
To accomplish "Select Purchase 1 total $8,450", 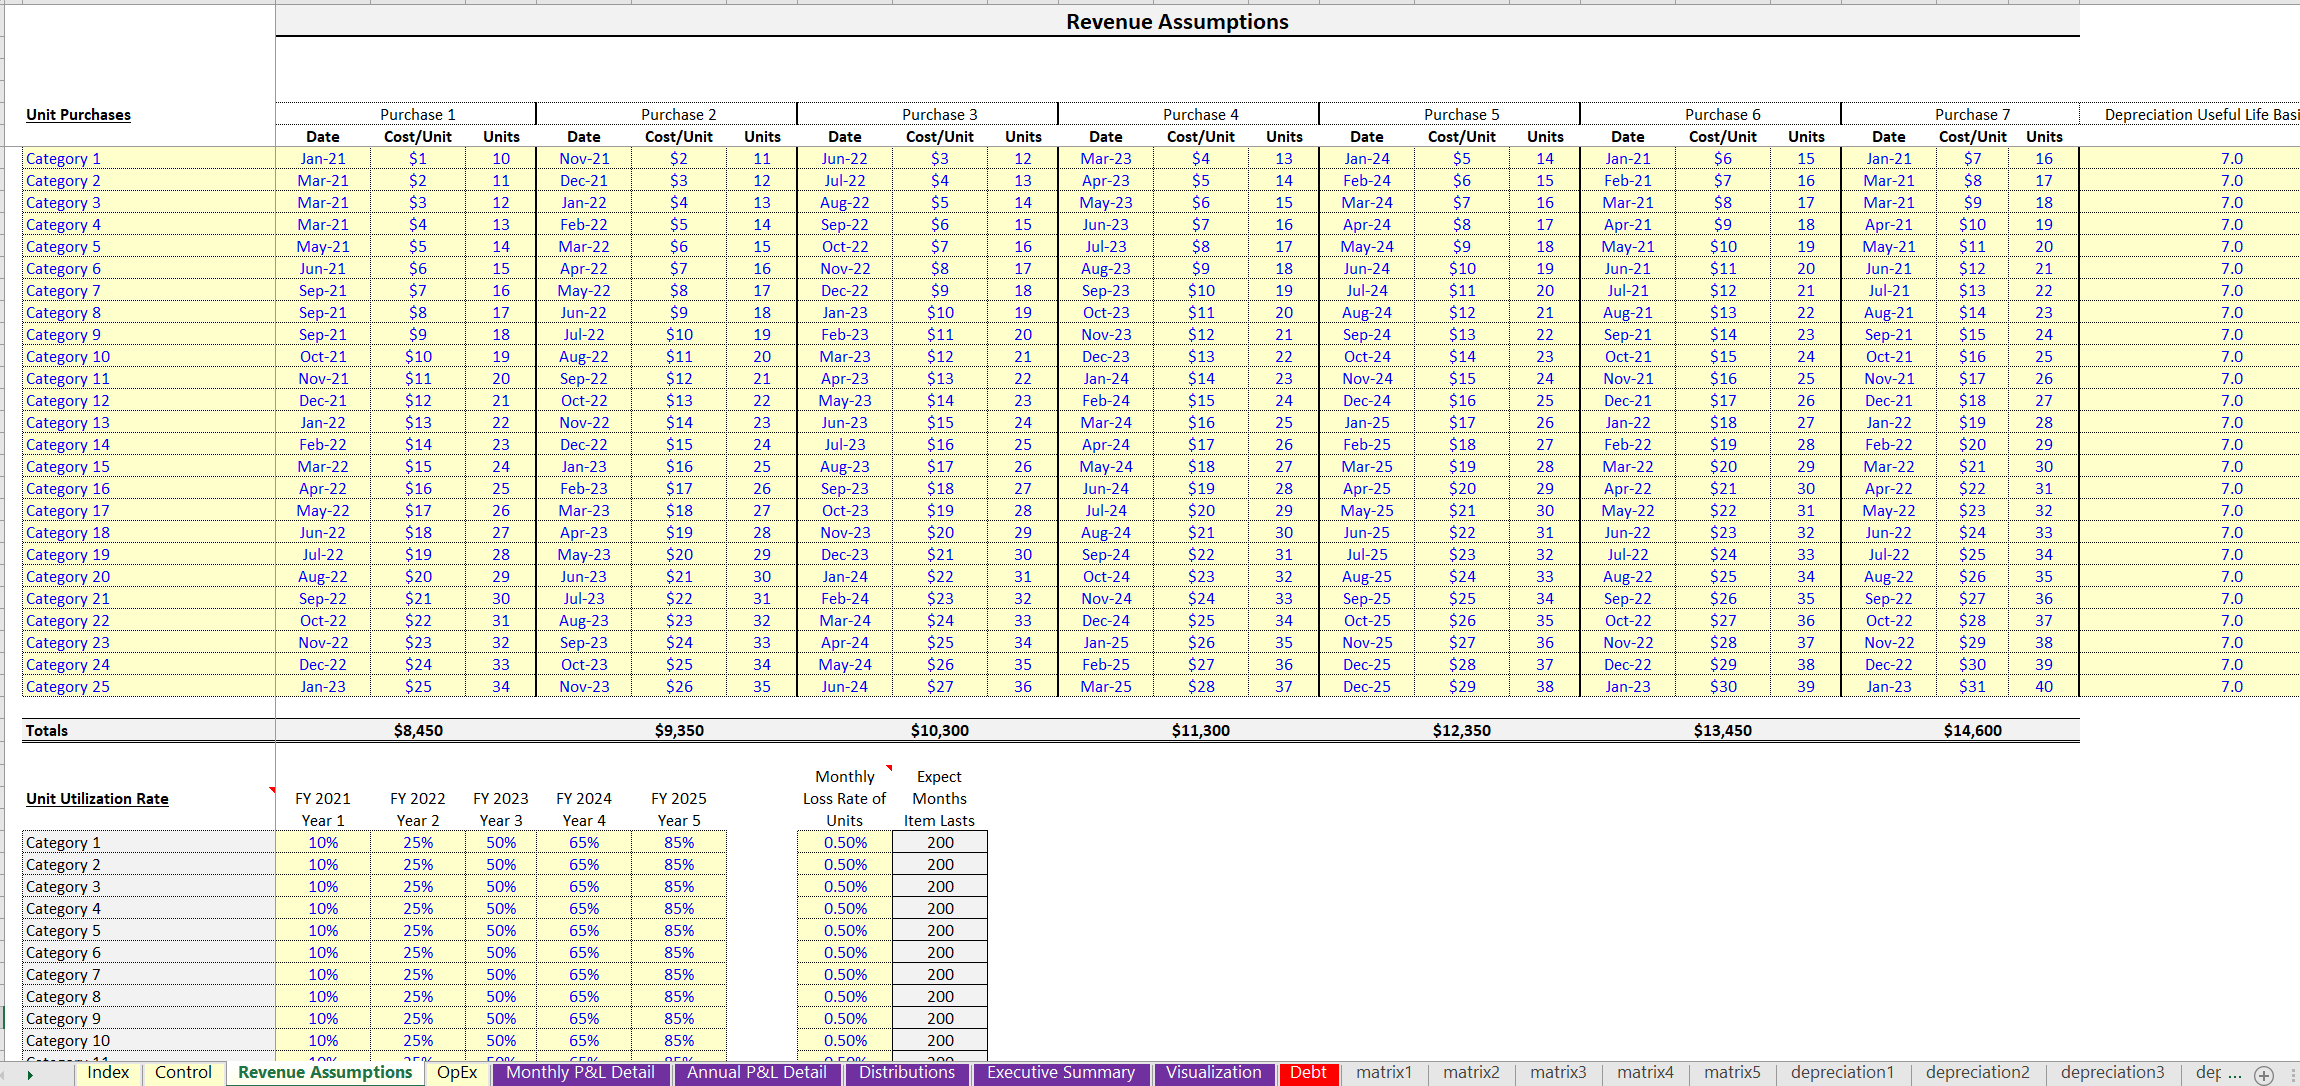I will coord(418,731).
